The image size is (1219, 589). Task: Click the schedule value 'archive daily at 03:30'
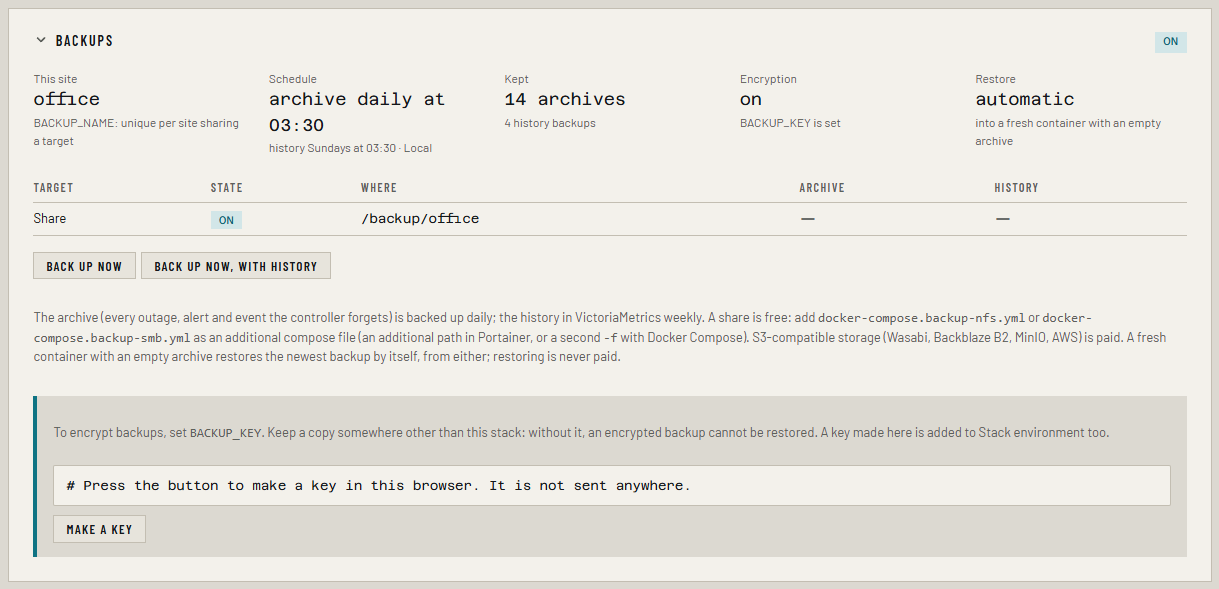click(x=357, y=112)
